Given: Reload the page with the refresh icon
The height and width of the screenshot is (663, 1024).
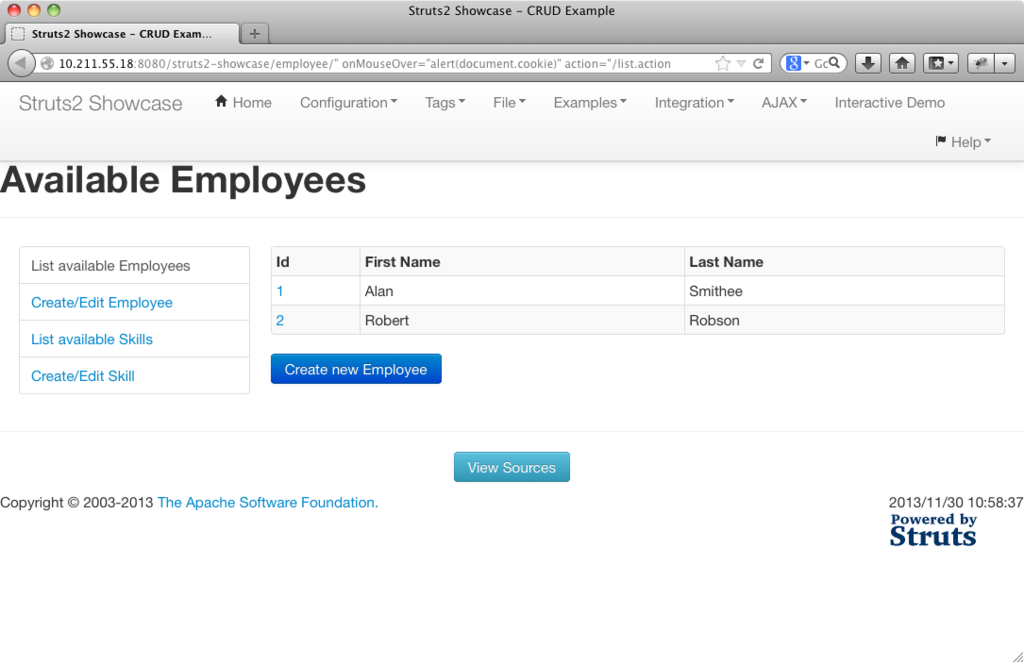Looking at the screenshot, I should point(758,63).
